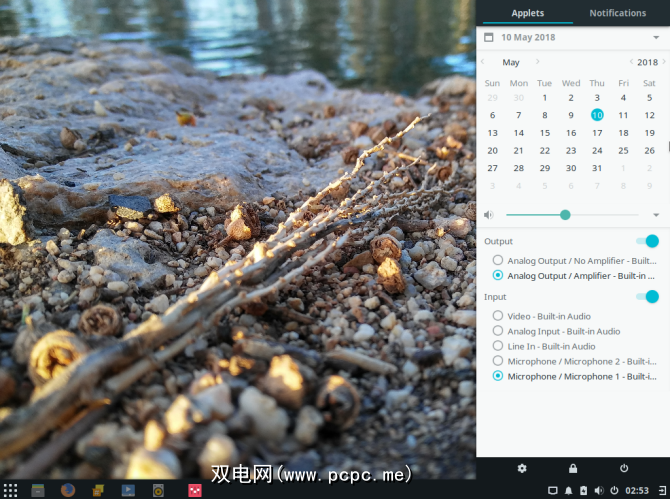Select Video - Built-in Audio input
Screen dimensions: 670x499
[497, 316]
